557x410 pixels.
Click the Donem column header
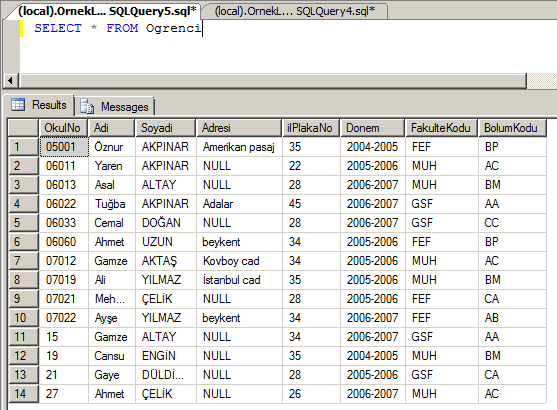click(x=372, y=128)
